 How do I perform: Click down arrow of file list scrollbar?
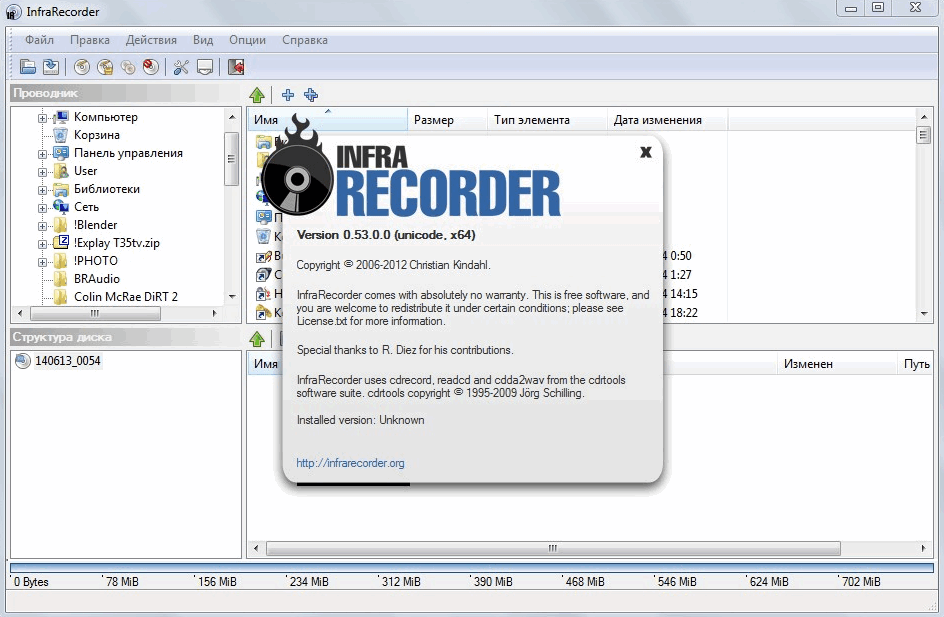click(x=924, y=313)
